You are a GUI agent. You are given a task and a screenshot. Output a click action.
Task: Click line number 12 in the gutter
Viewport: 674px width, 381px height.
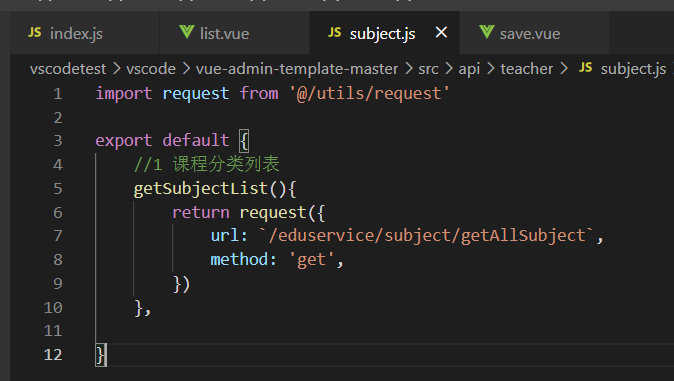[53, 355]
